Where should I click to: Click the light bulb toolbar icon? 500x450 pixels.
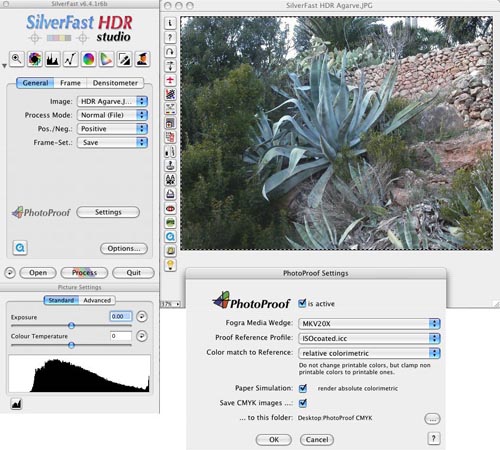click(x=170, y=265)
